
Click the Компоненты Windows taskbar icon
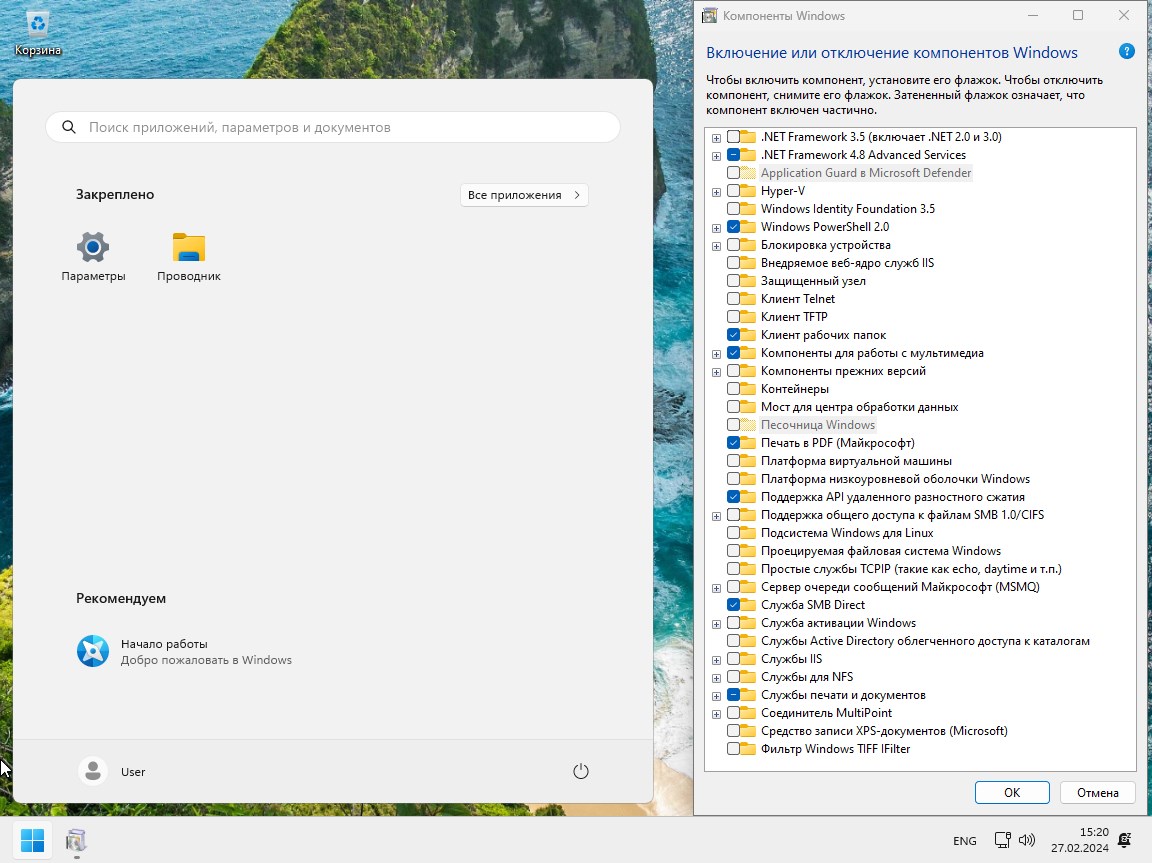[x=76, y=839]
